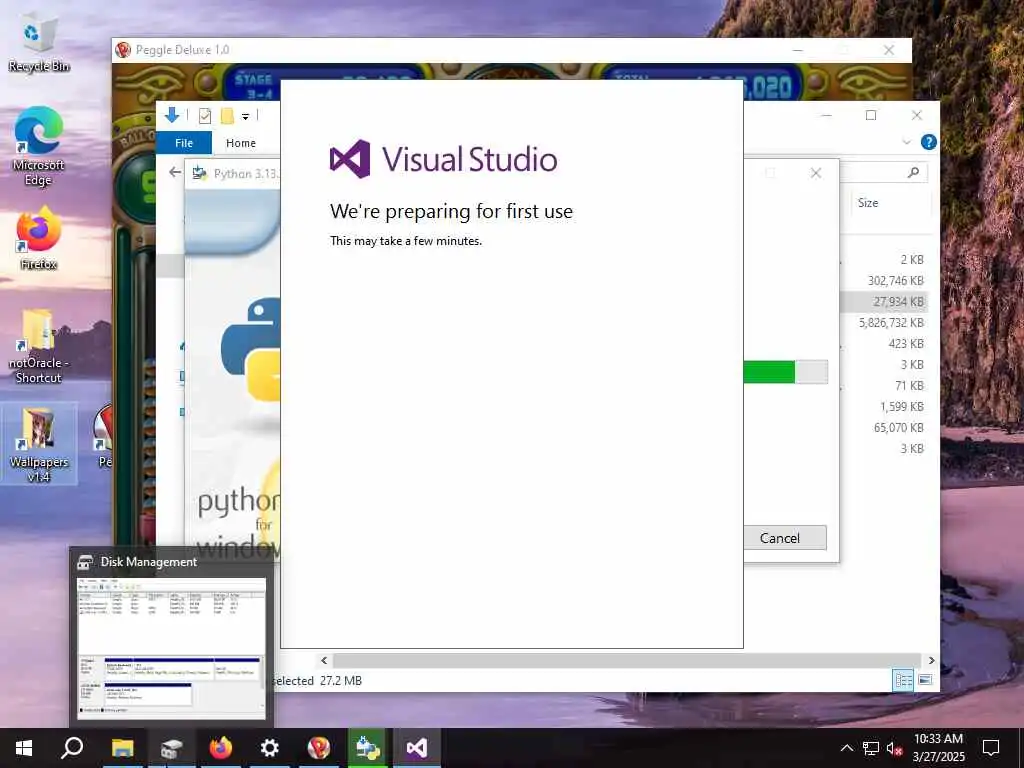Expand the File Explorer ribbon chevron

(906, 142)
